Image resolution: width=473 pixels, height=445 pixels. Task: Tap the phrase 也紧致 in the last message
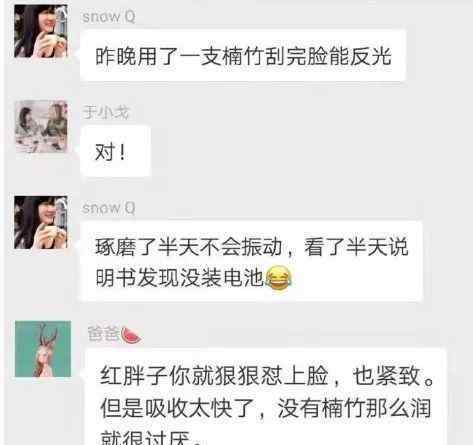pos(386,376)
